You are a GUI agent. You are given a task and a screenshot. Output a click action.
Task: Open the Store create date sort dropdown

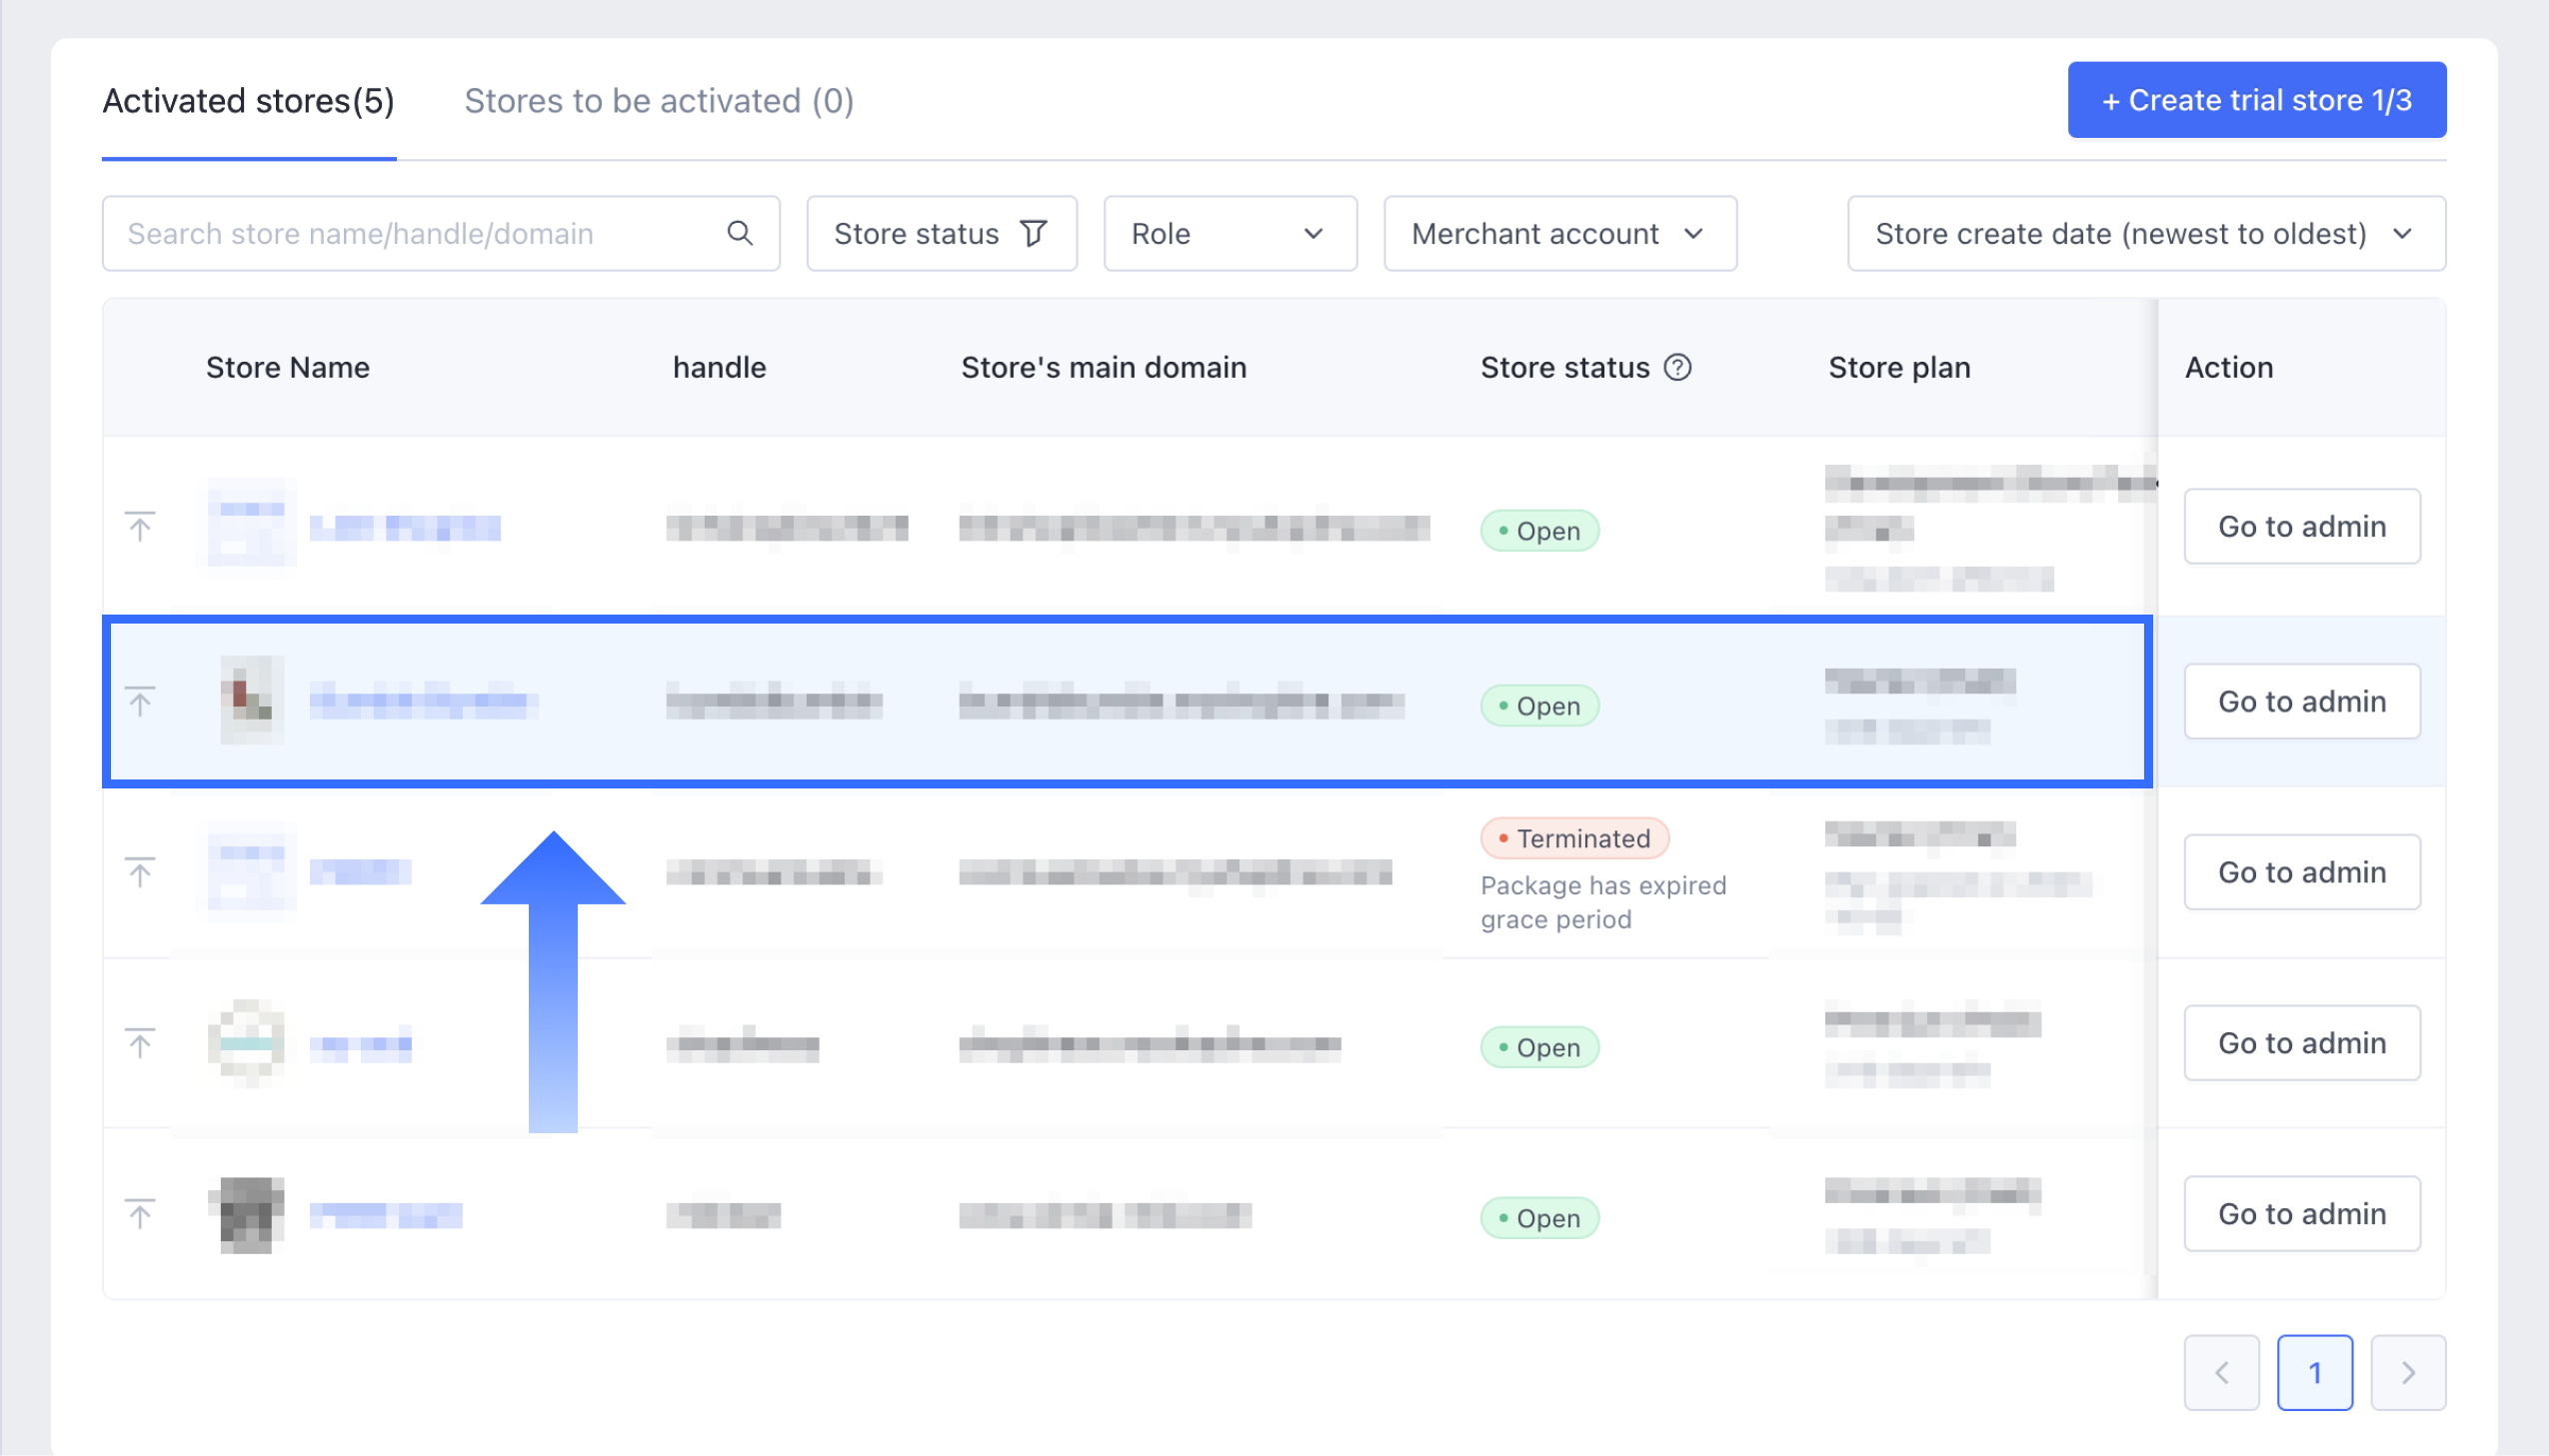[2145, 233]
